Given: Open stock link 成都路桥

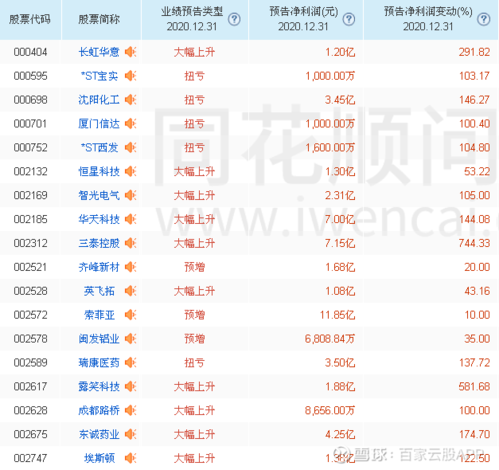Looking at the screenshot, I should pos(99,410).
